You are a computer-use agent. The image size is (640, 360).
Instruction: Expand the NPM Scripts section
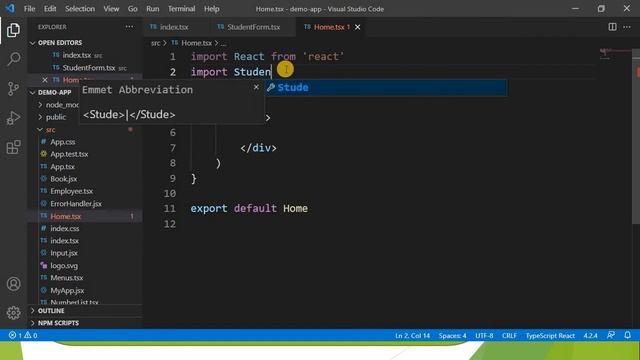85,323
